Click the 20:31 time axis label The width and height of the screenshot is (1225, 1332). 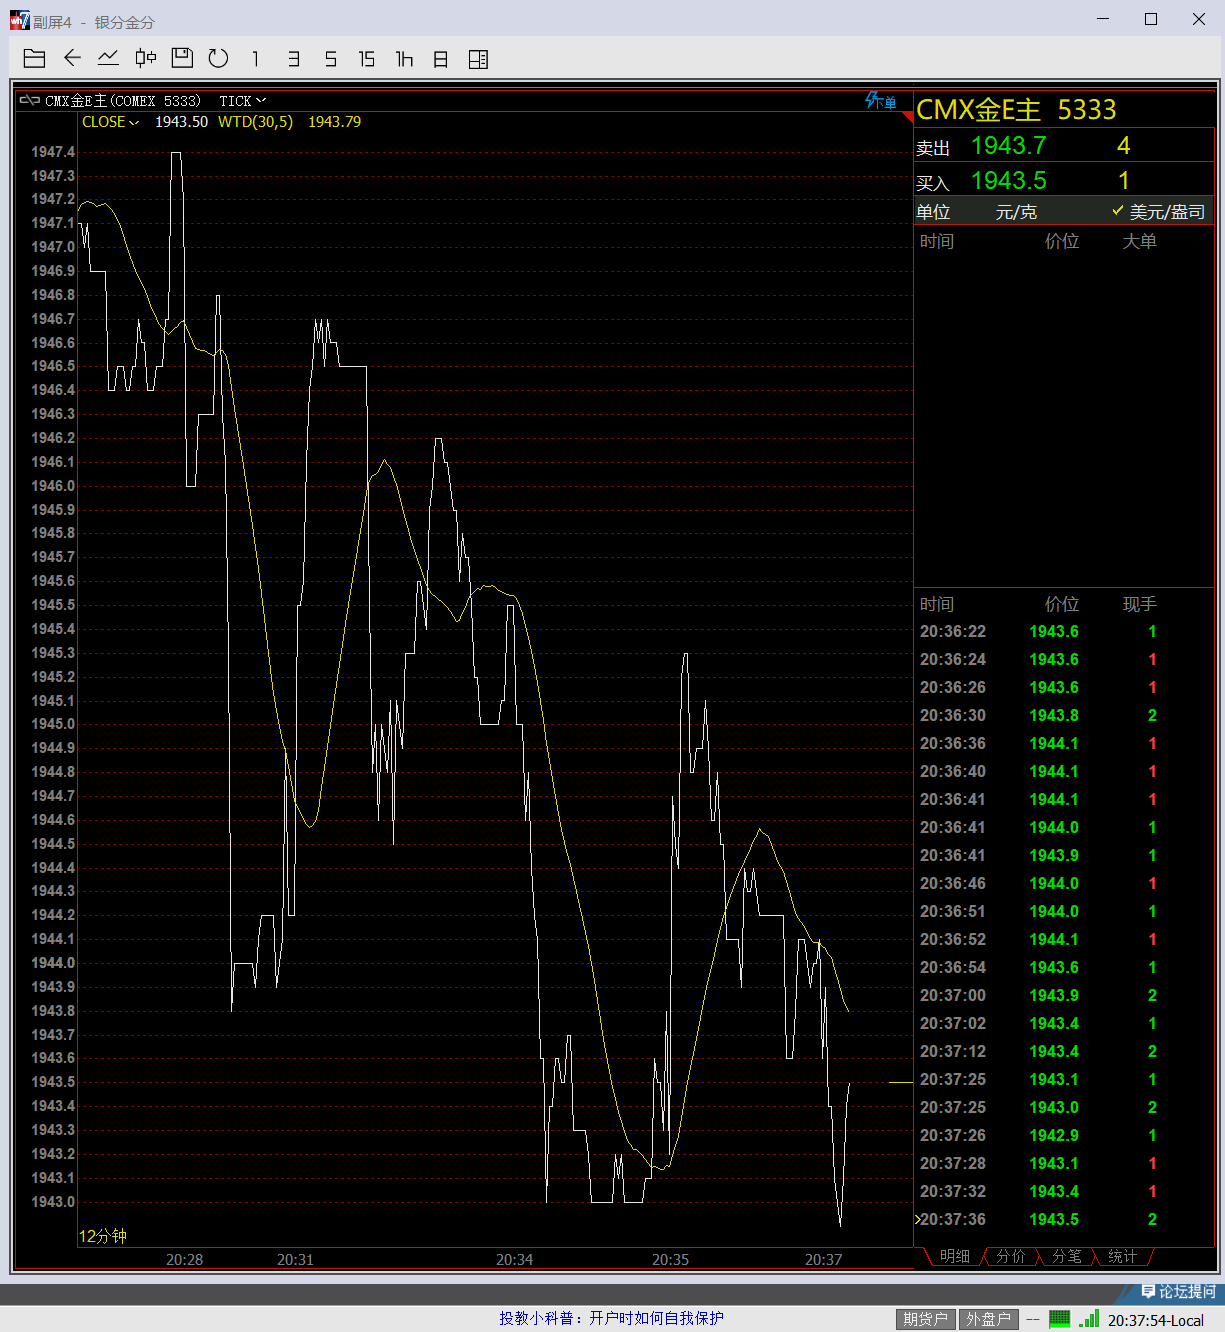295,1259
